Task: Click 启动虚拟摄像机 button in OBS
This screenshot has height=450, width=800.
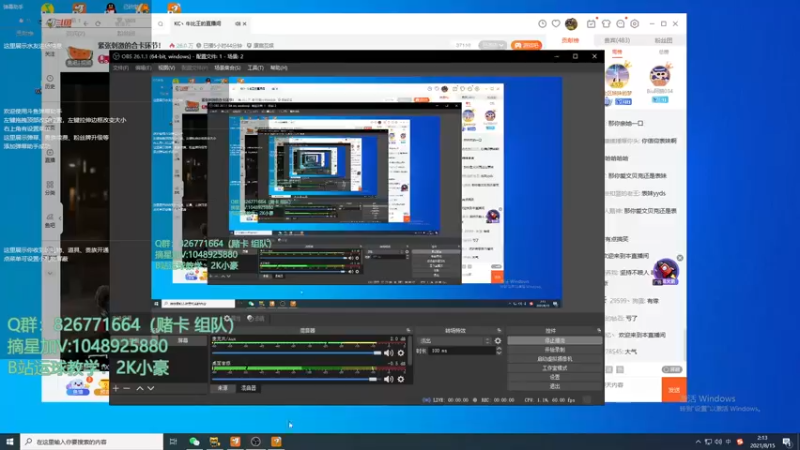Action: tap(555, 359)
